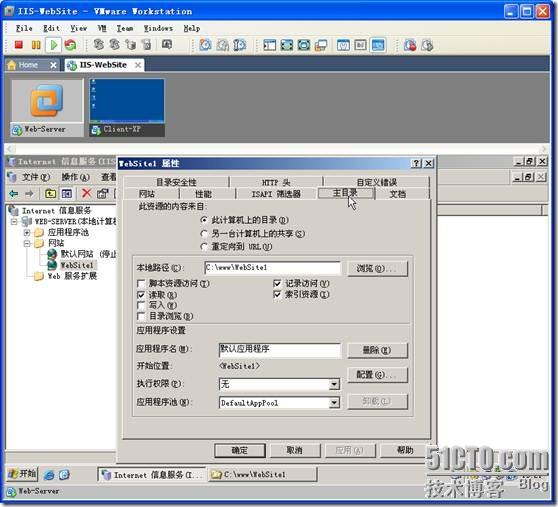Switch to the 目录安全性 tab
Viewport: 558px width, 507px height.
(177, 182)
